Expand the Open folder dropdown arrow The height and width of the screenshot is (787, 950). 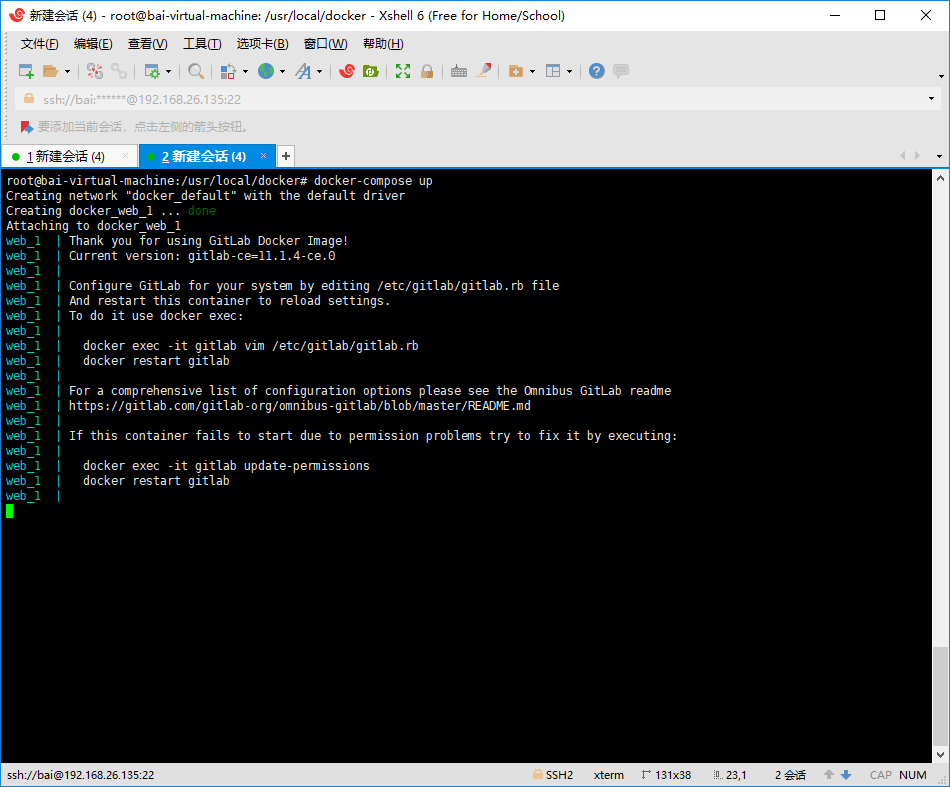(x=67, y=71)
